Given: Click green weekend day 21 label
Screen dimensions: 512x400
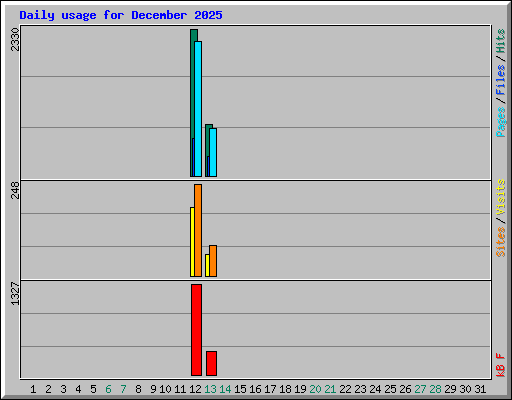Looking at the screenshot, I should pos(330,389).
